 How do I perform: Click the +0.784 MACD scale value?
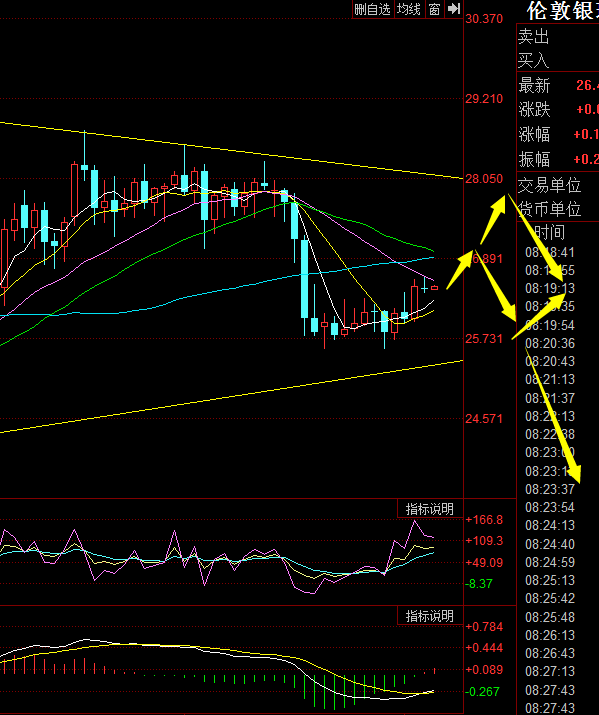[484, 627]
